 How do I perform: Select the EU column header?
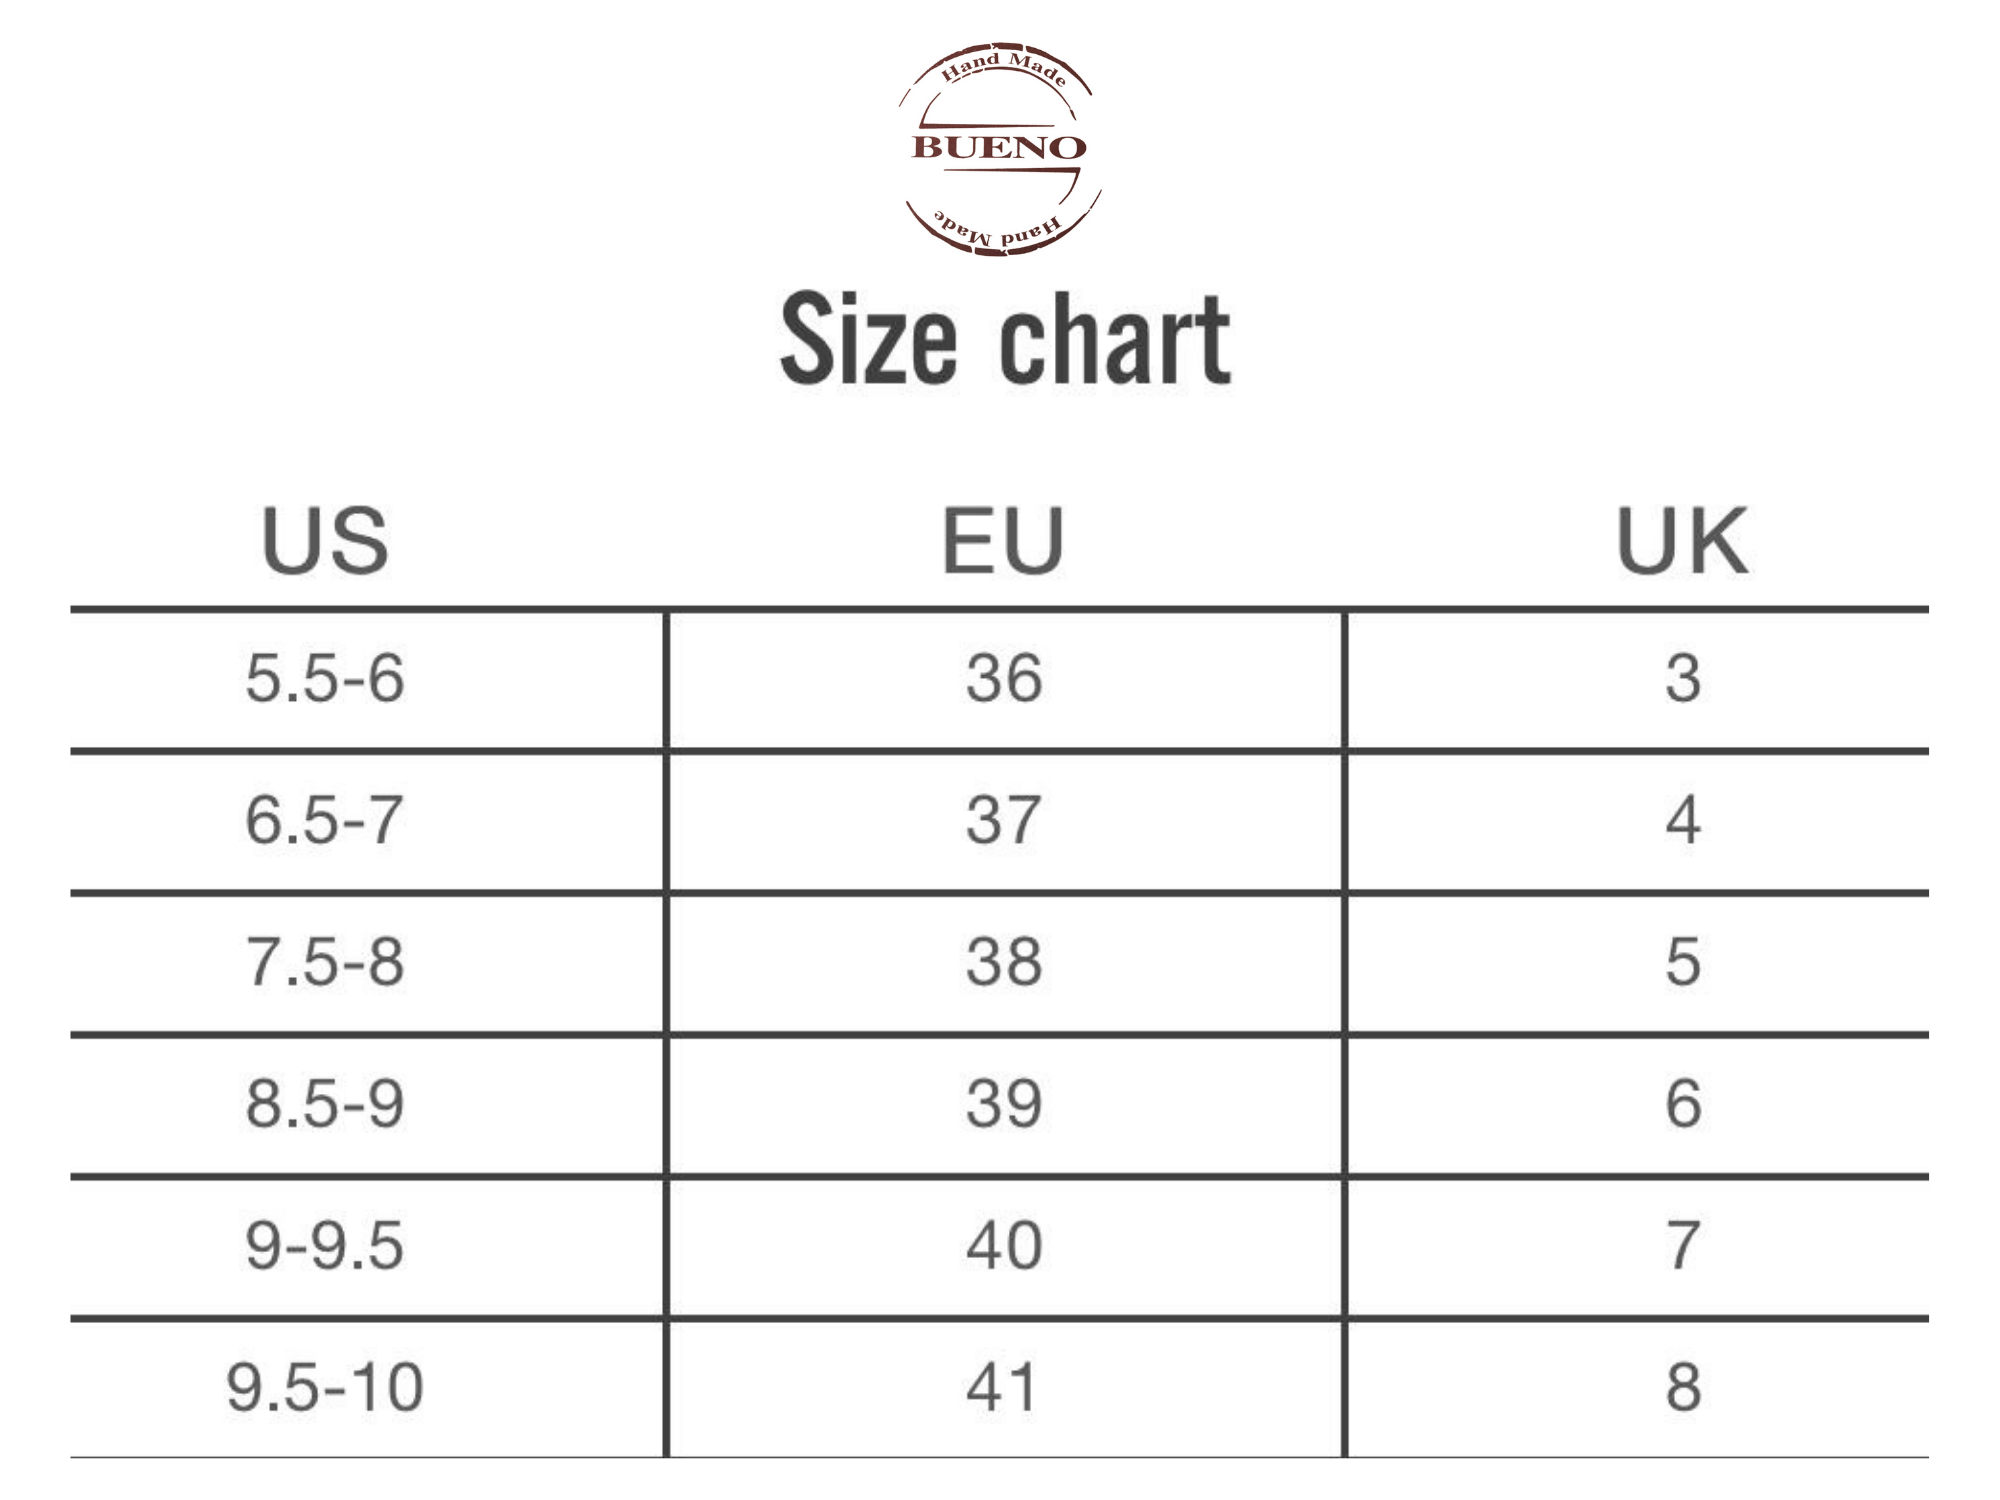[x=1003, y=541]
